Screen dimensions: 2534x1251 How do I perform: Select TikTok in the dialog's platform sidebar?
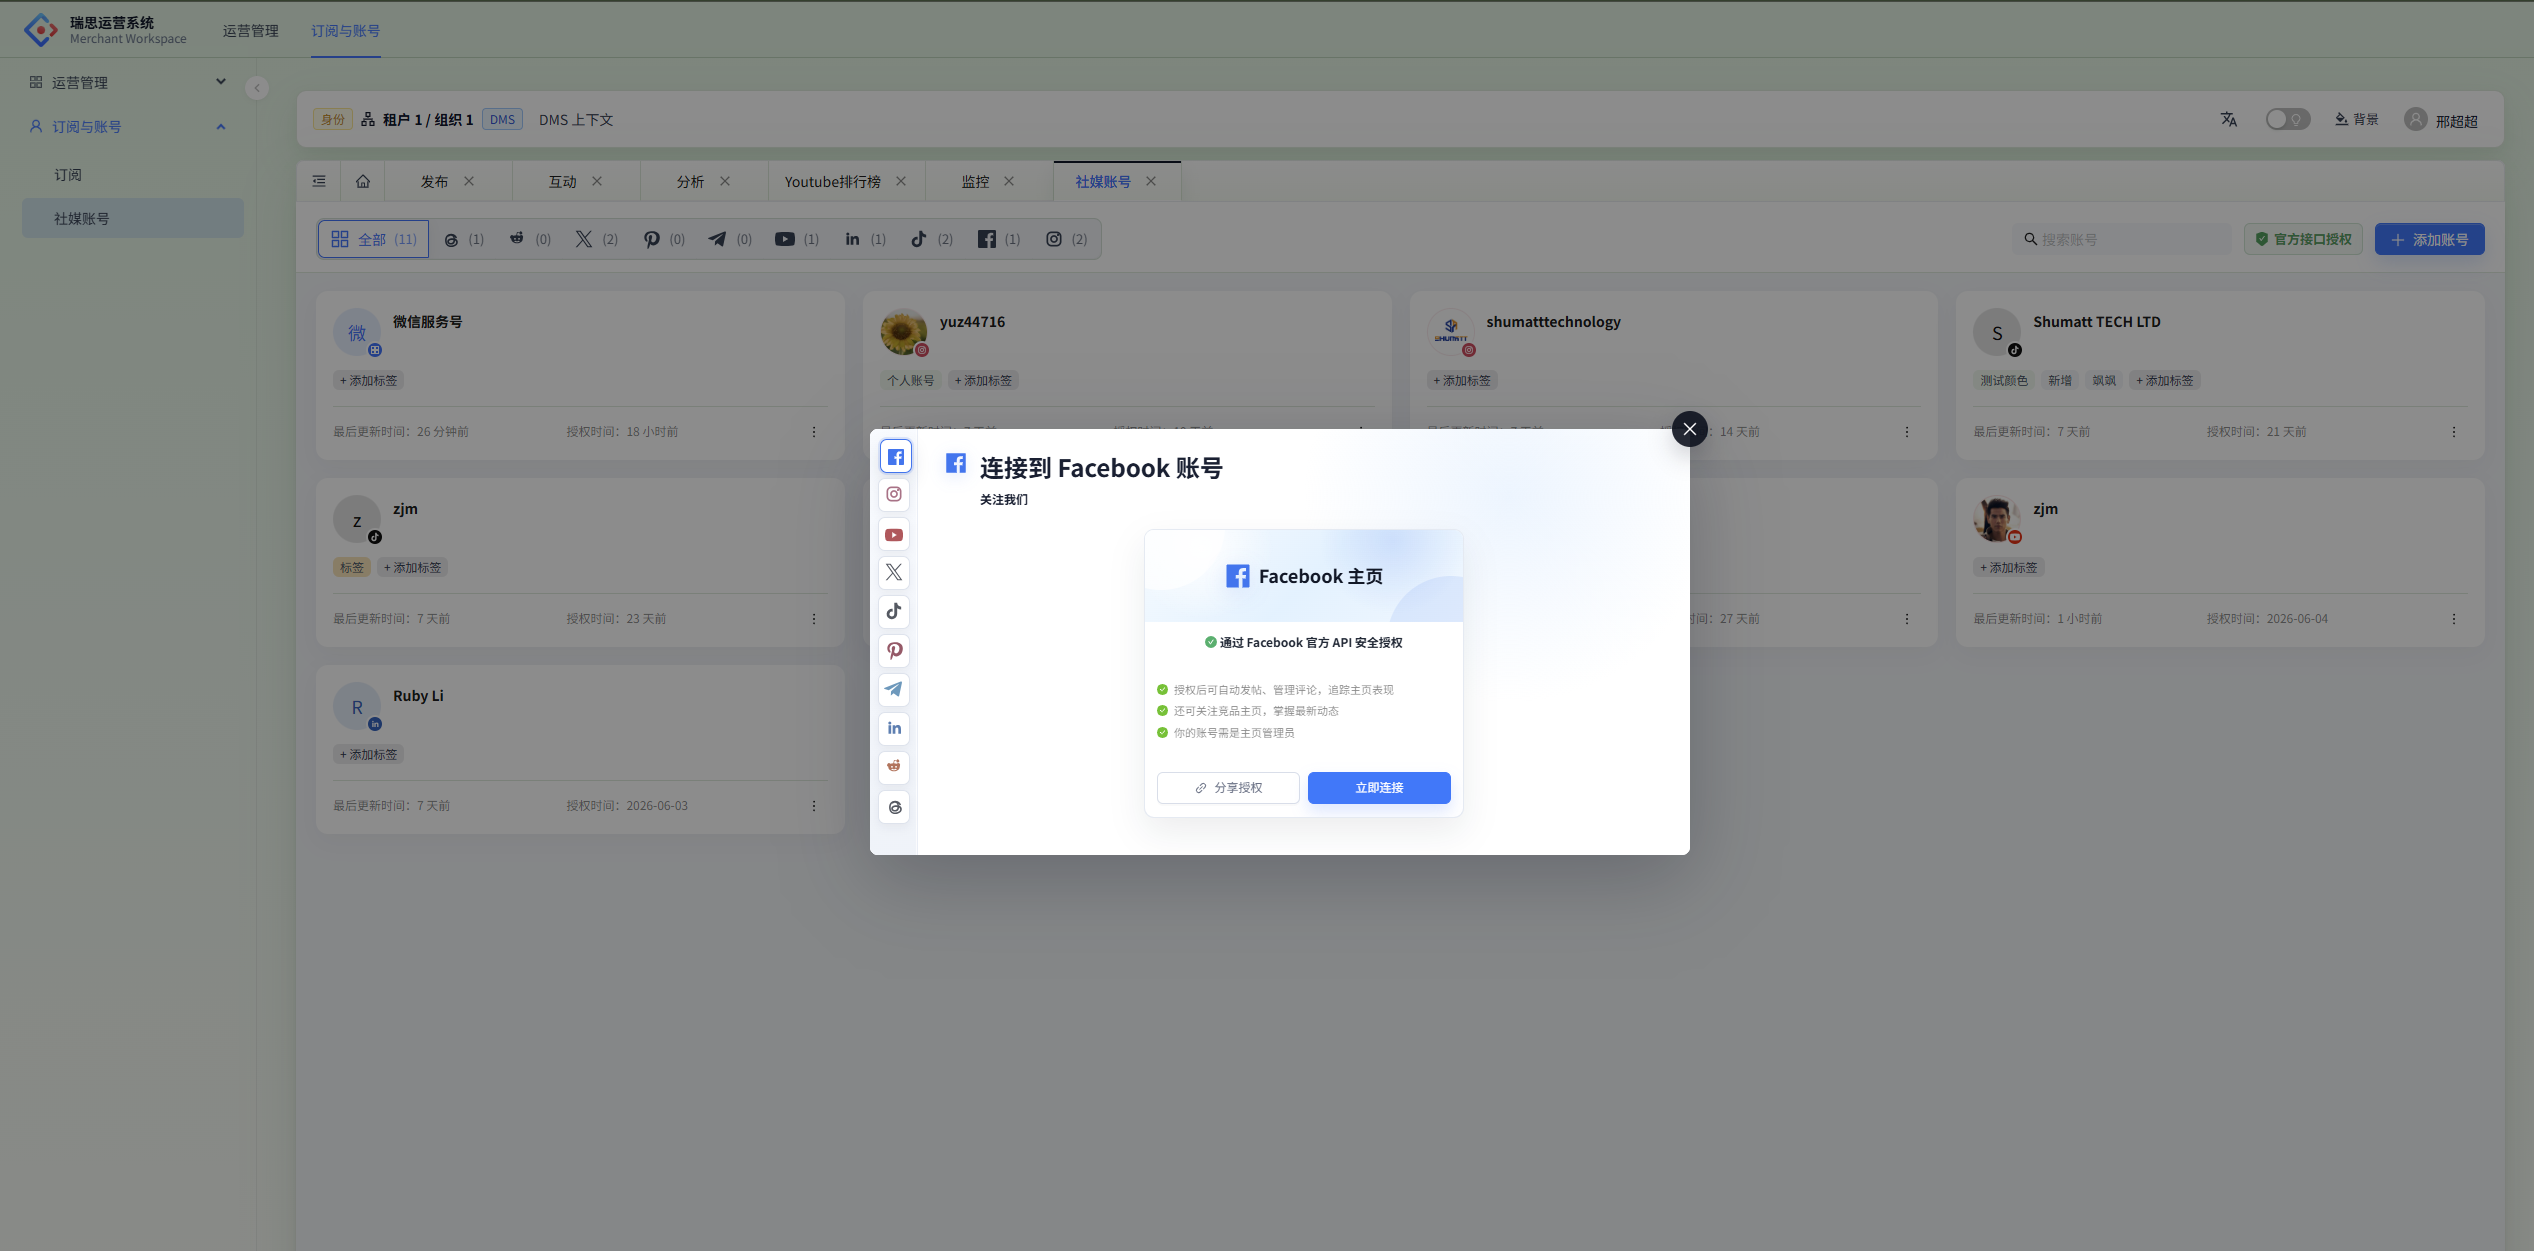point(894,611)
